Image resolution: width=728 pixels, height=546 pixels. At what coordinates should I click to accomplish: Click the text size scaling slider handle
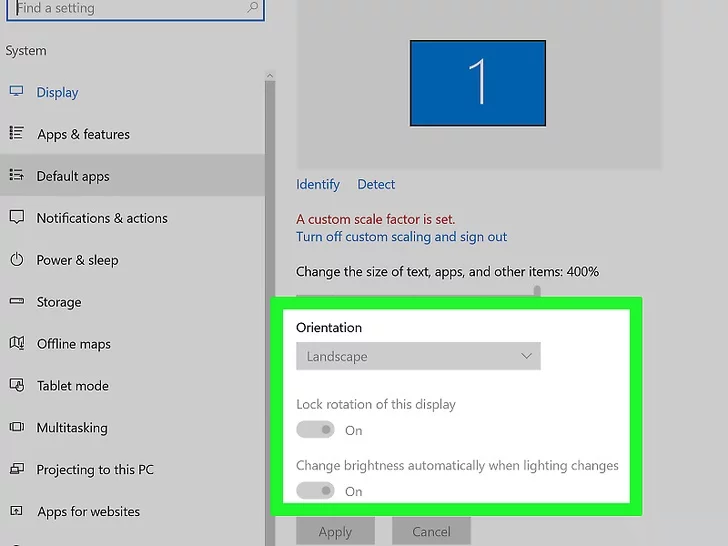pyautogui.click(x=537, y=291)
